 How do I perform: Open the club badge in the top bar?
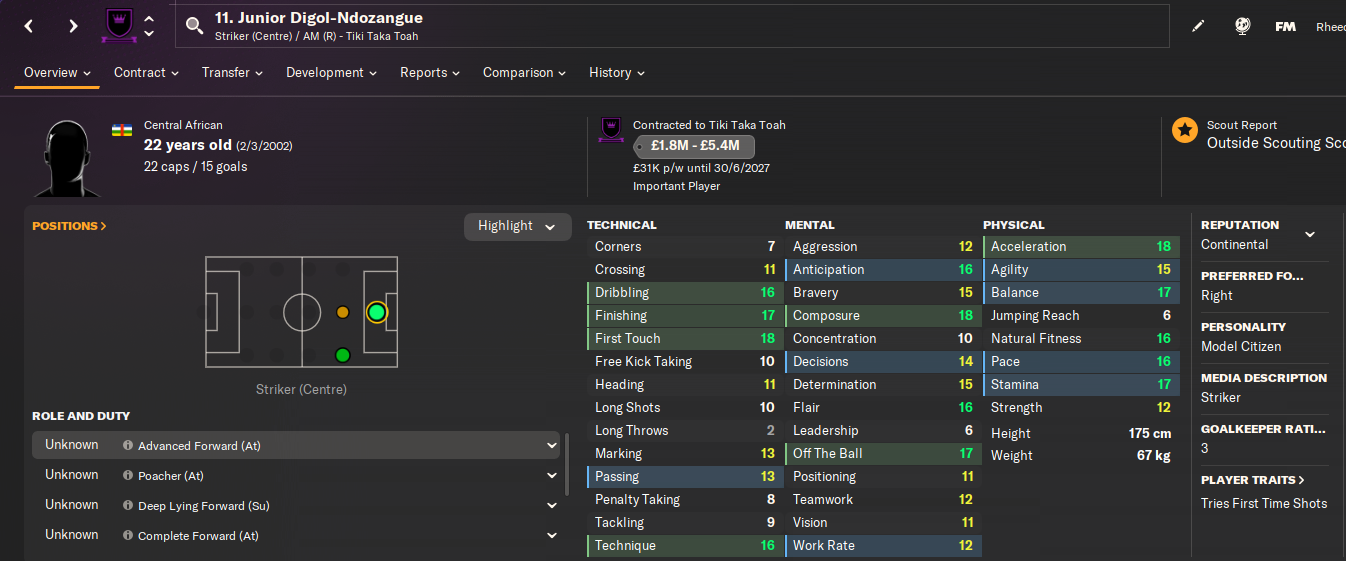click(x=117, y=26)
